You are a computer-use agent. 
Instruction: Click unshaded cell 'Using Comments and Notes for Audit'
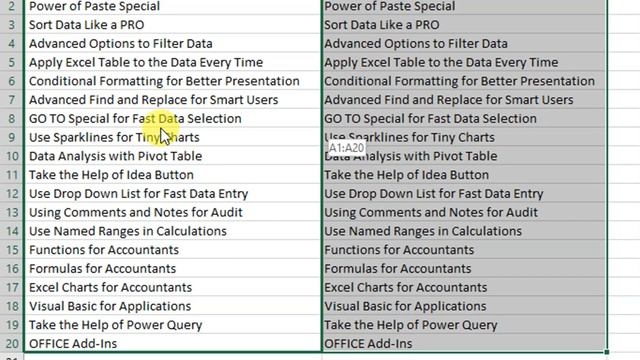point(173,213)
